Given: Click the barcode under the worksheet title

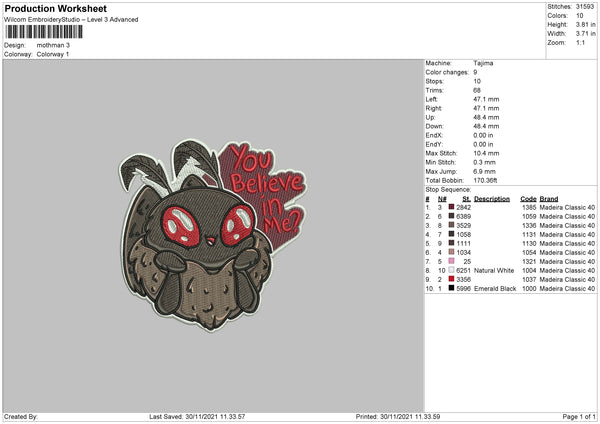Looking at the screenshot, I should 44,32.
